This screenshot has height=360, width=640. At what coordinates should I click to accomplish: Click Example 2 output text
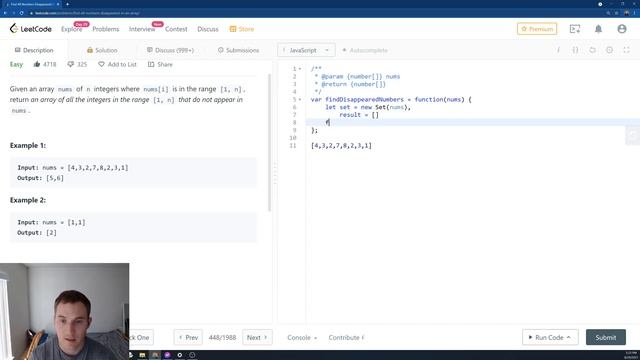click(x=37, y=232)
